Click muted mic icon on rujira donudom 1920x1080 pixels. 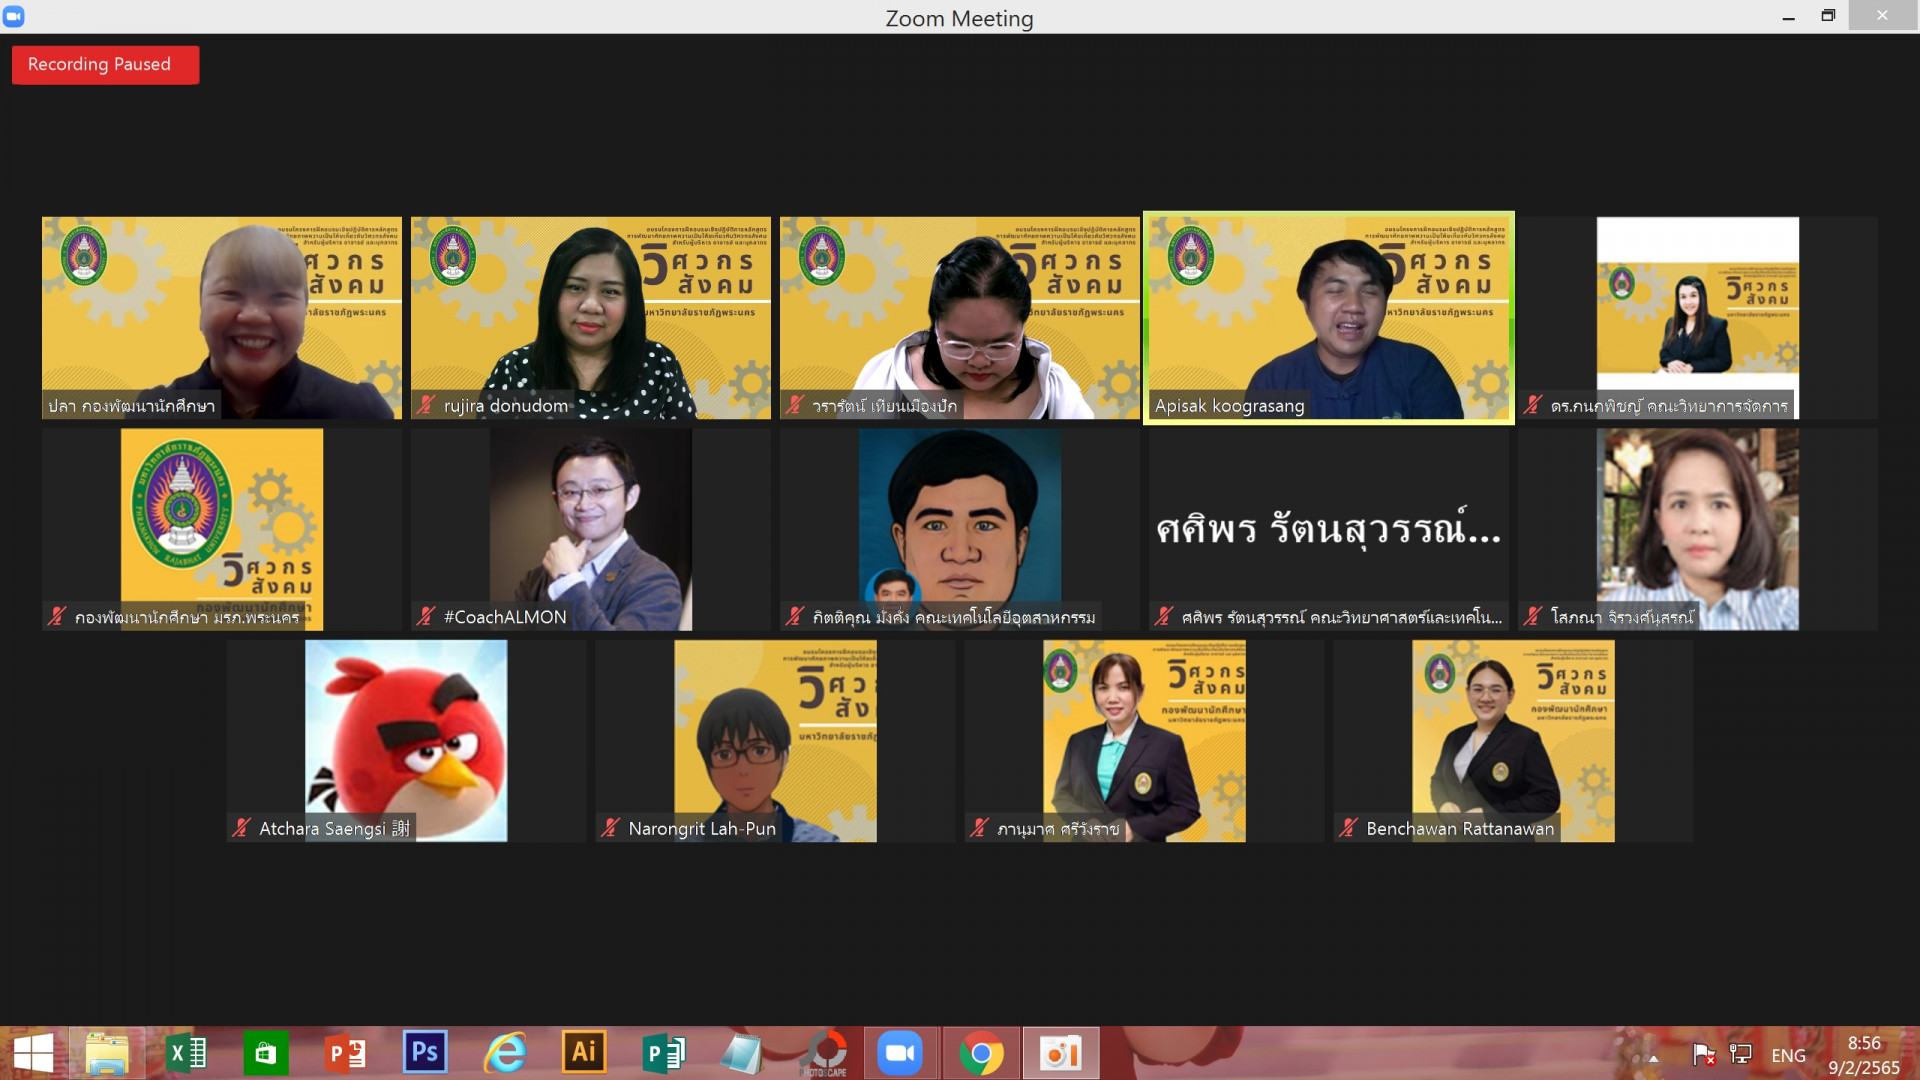click(426, 405)
